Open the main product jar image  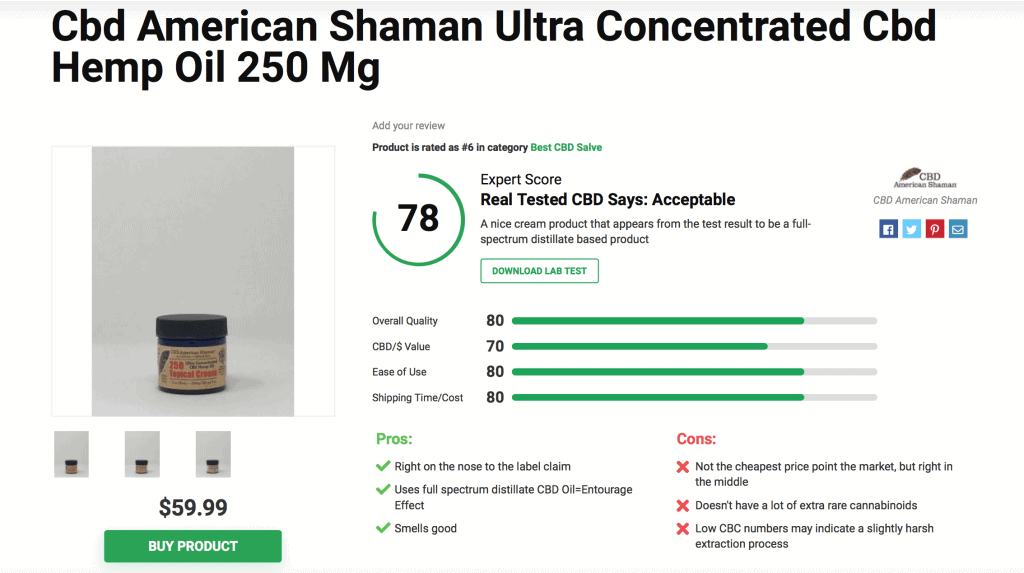click(193, 281)
